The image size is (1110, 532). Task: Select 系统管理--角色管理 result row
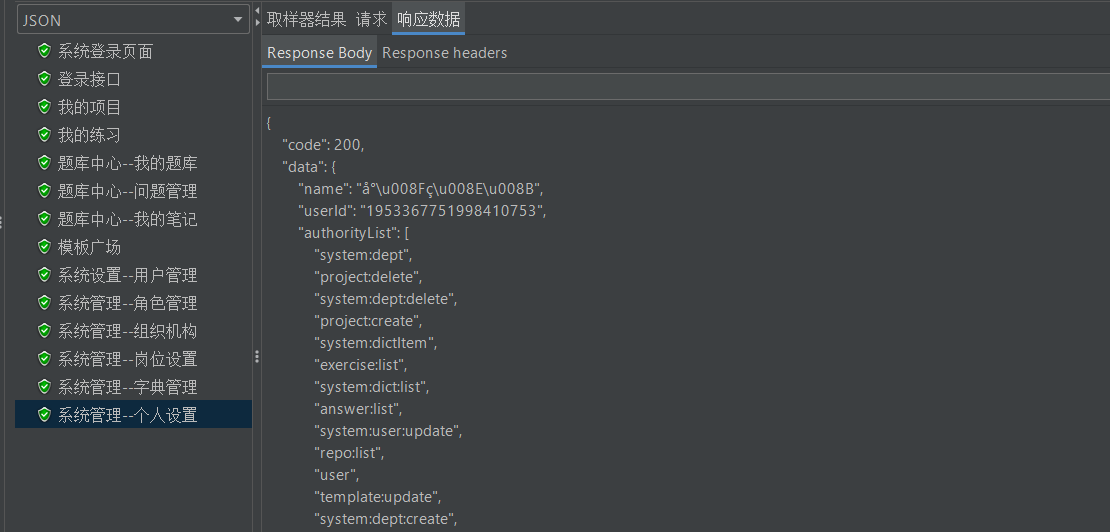coord(127,303)
